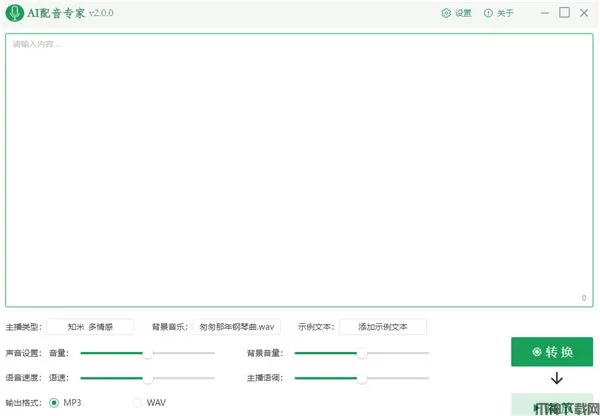
Task: Open the 关于 info icon
Action: pos(488,14)
